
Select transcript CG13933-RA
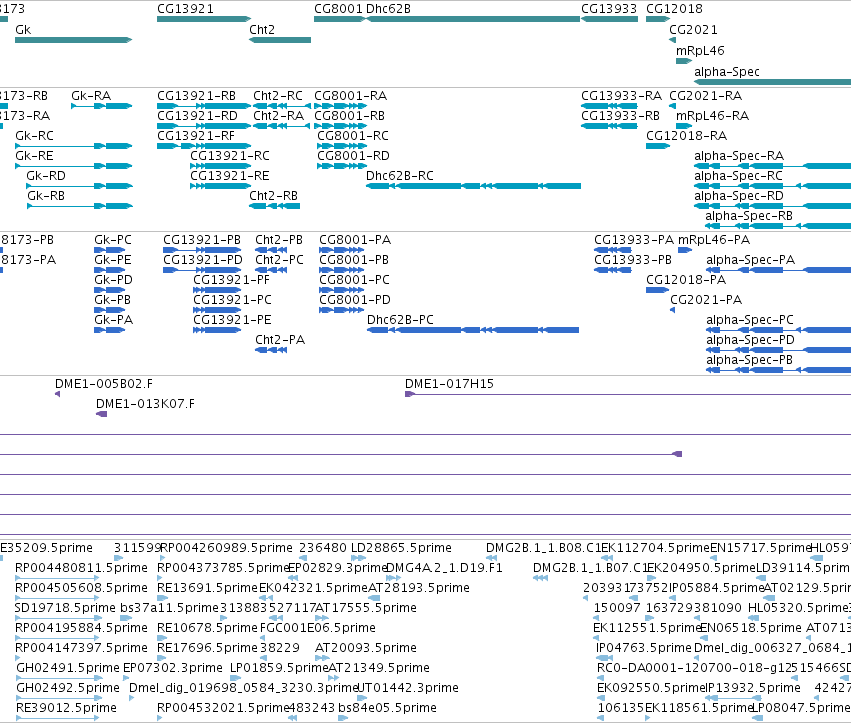point(609,106)
